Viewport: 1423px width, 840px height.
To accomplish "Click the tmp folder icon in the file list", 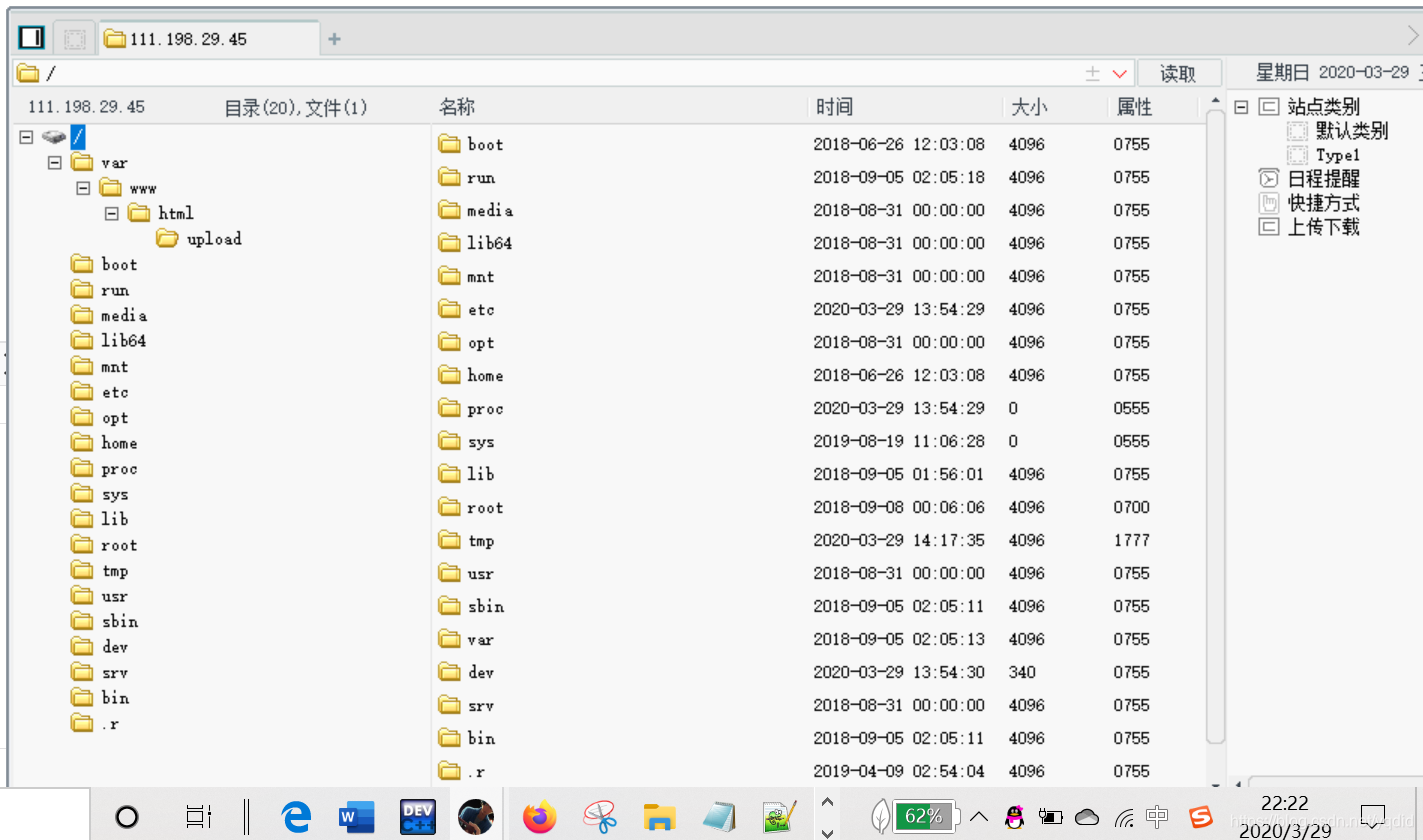I will 449,540.
